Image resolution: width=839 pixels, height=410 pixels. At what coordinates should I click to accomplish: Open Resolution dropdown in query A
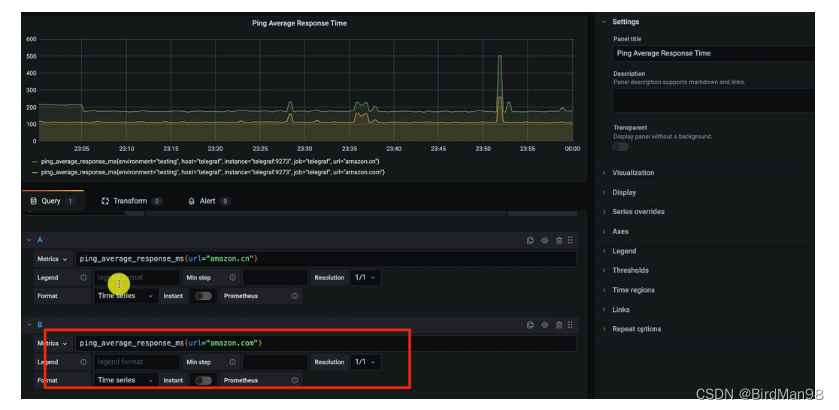366,278
